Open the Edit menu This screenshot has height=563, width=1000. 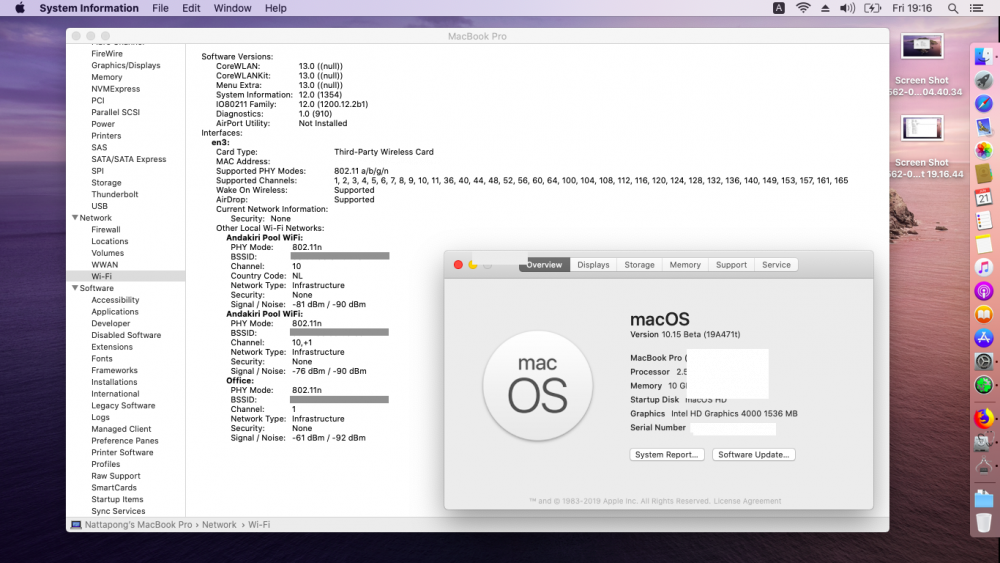(191, 8)
